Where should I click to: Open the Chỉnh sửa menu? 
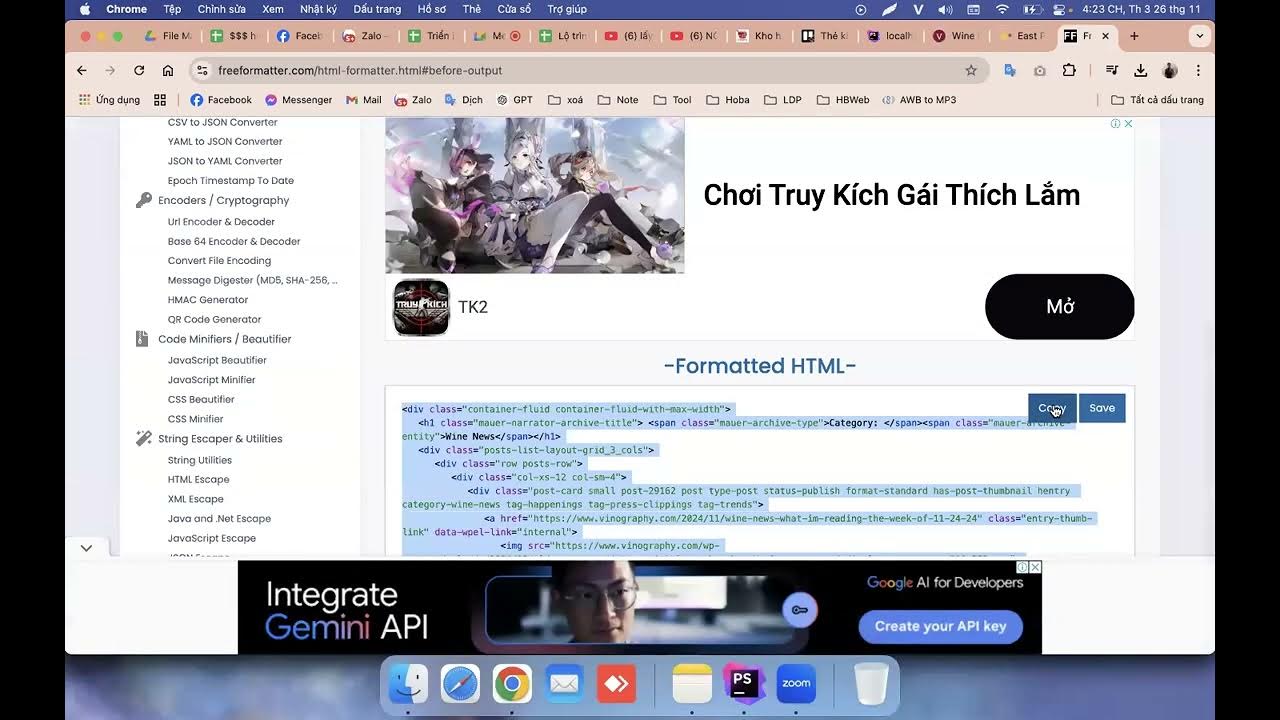pos(221,9)
